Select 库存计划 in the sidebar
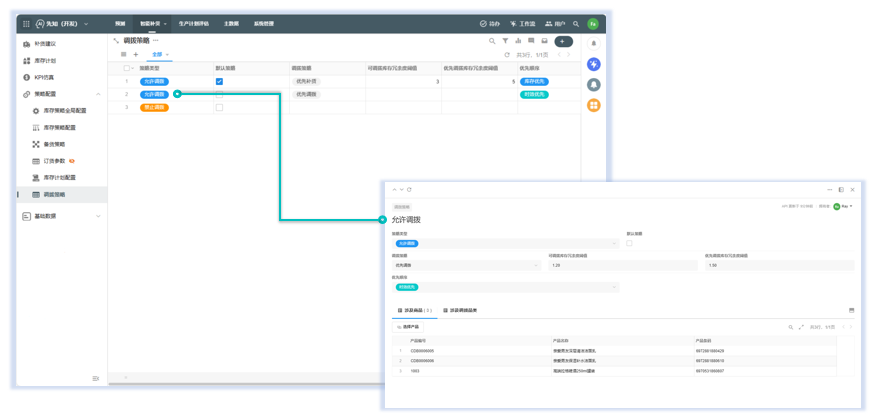Viewport: 878px width, 420px height. (46, 61)
